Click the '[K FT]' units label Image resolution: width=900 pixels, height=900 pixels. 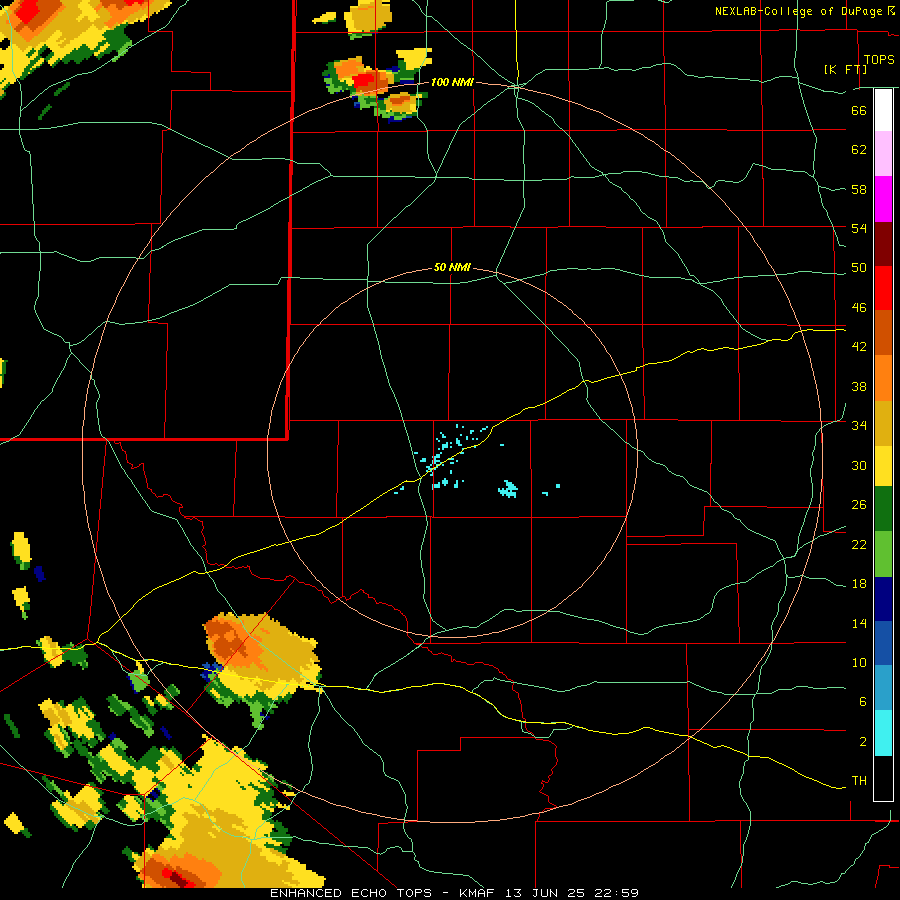point(845,69)
